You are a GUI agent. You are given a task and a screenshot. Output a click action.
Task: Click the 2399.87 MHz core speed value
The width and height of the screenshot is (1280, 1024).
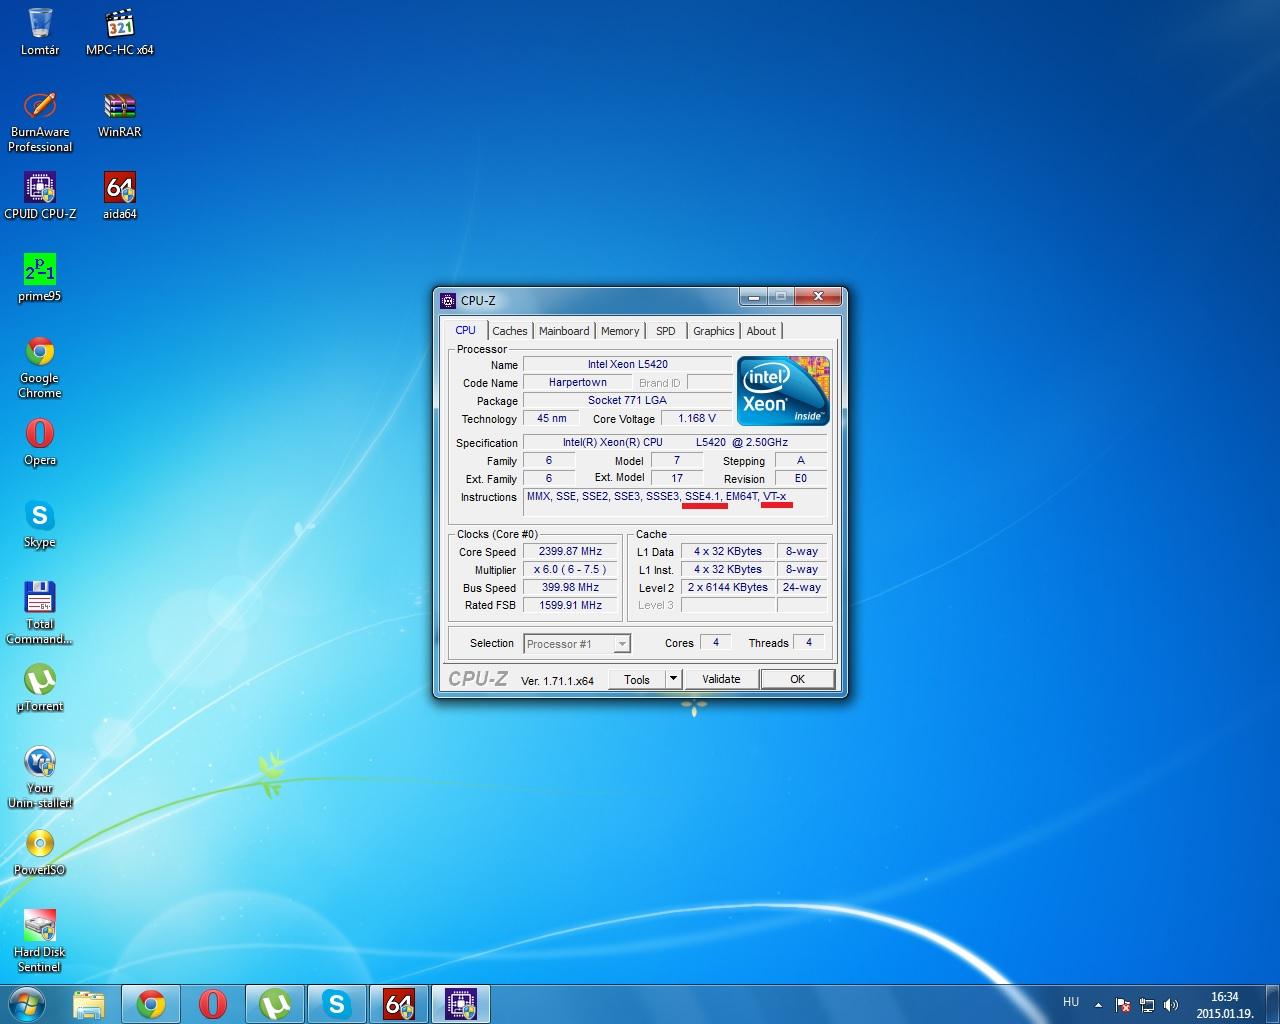pos(571,551)
